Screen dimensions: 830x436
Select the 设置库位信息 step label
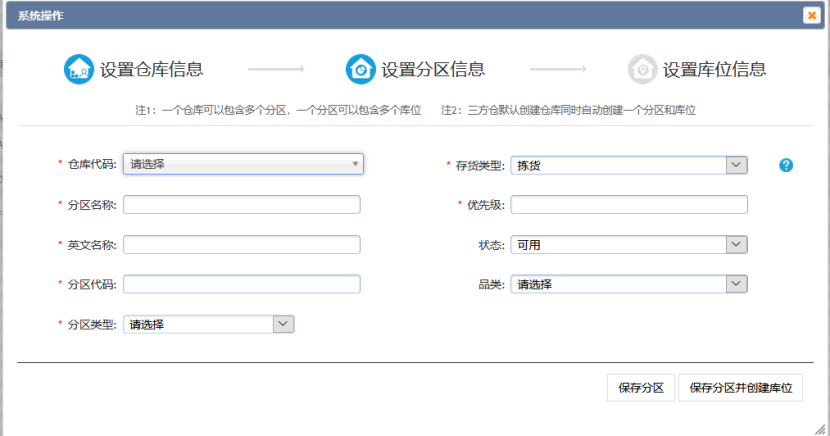715,70
